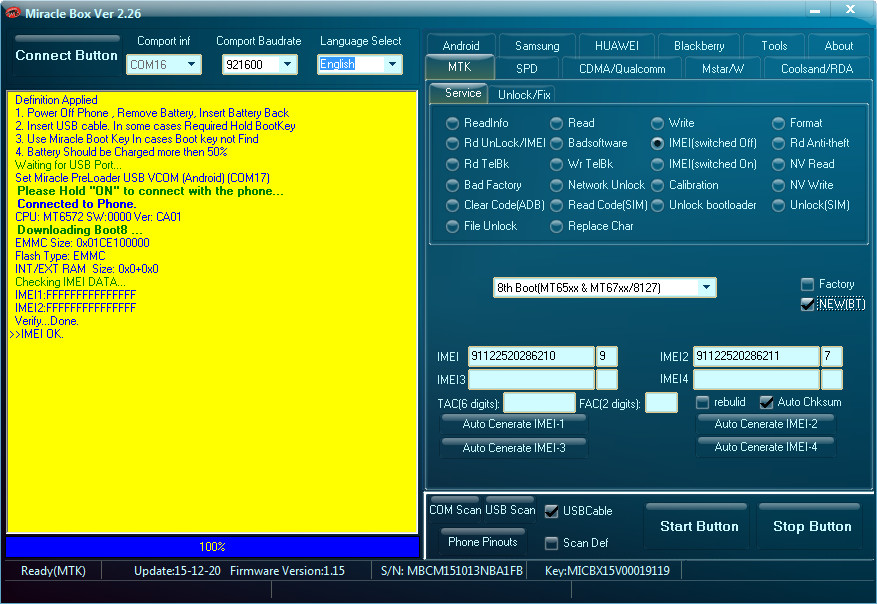Click Auto Cenerate IMEI-4 button
This screenshot has width=877, height=604.
(766, 447)
